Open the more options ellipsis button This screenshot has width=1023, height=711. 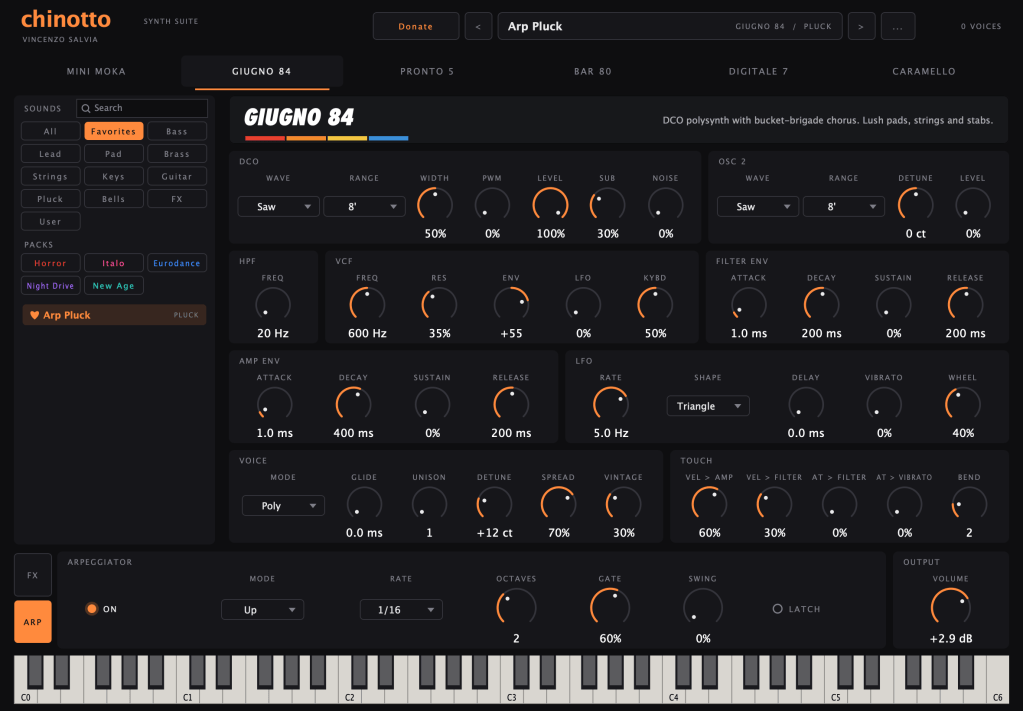point(898,27)
